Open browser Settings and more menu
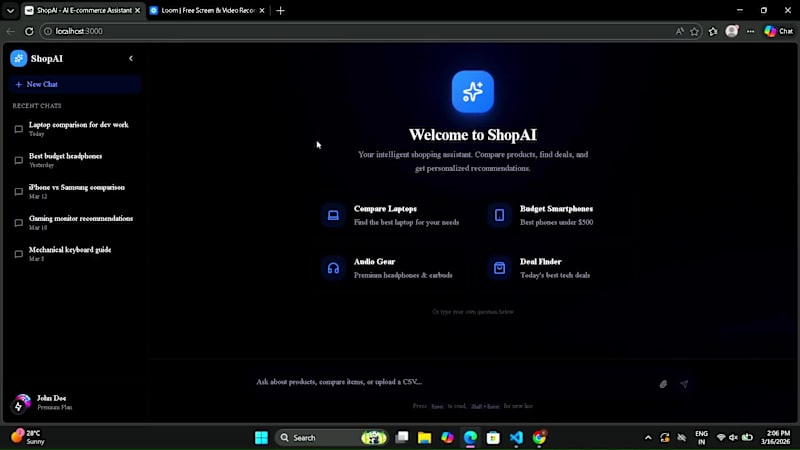The image size is (800, 450). click(750, 32)
